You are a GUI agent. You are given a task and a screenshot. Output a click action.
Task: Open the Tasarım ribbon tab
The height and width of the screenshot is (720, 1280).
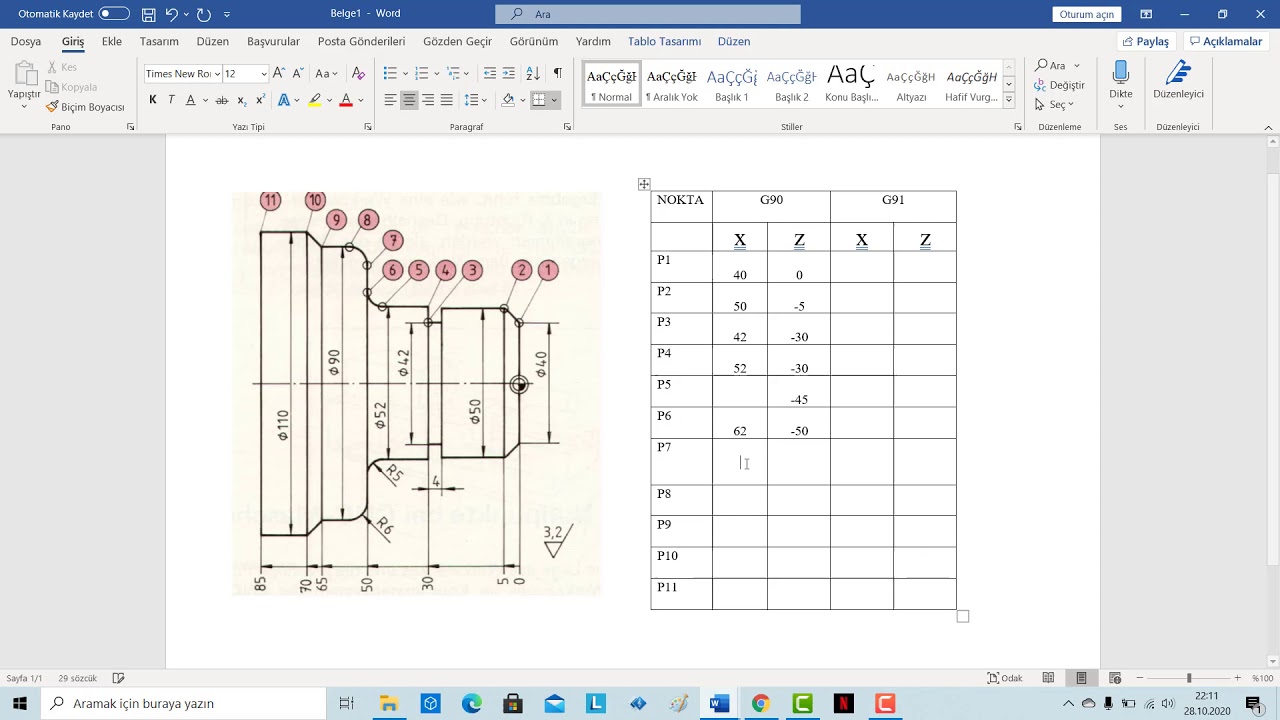[159, 42]
